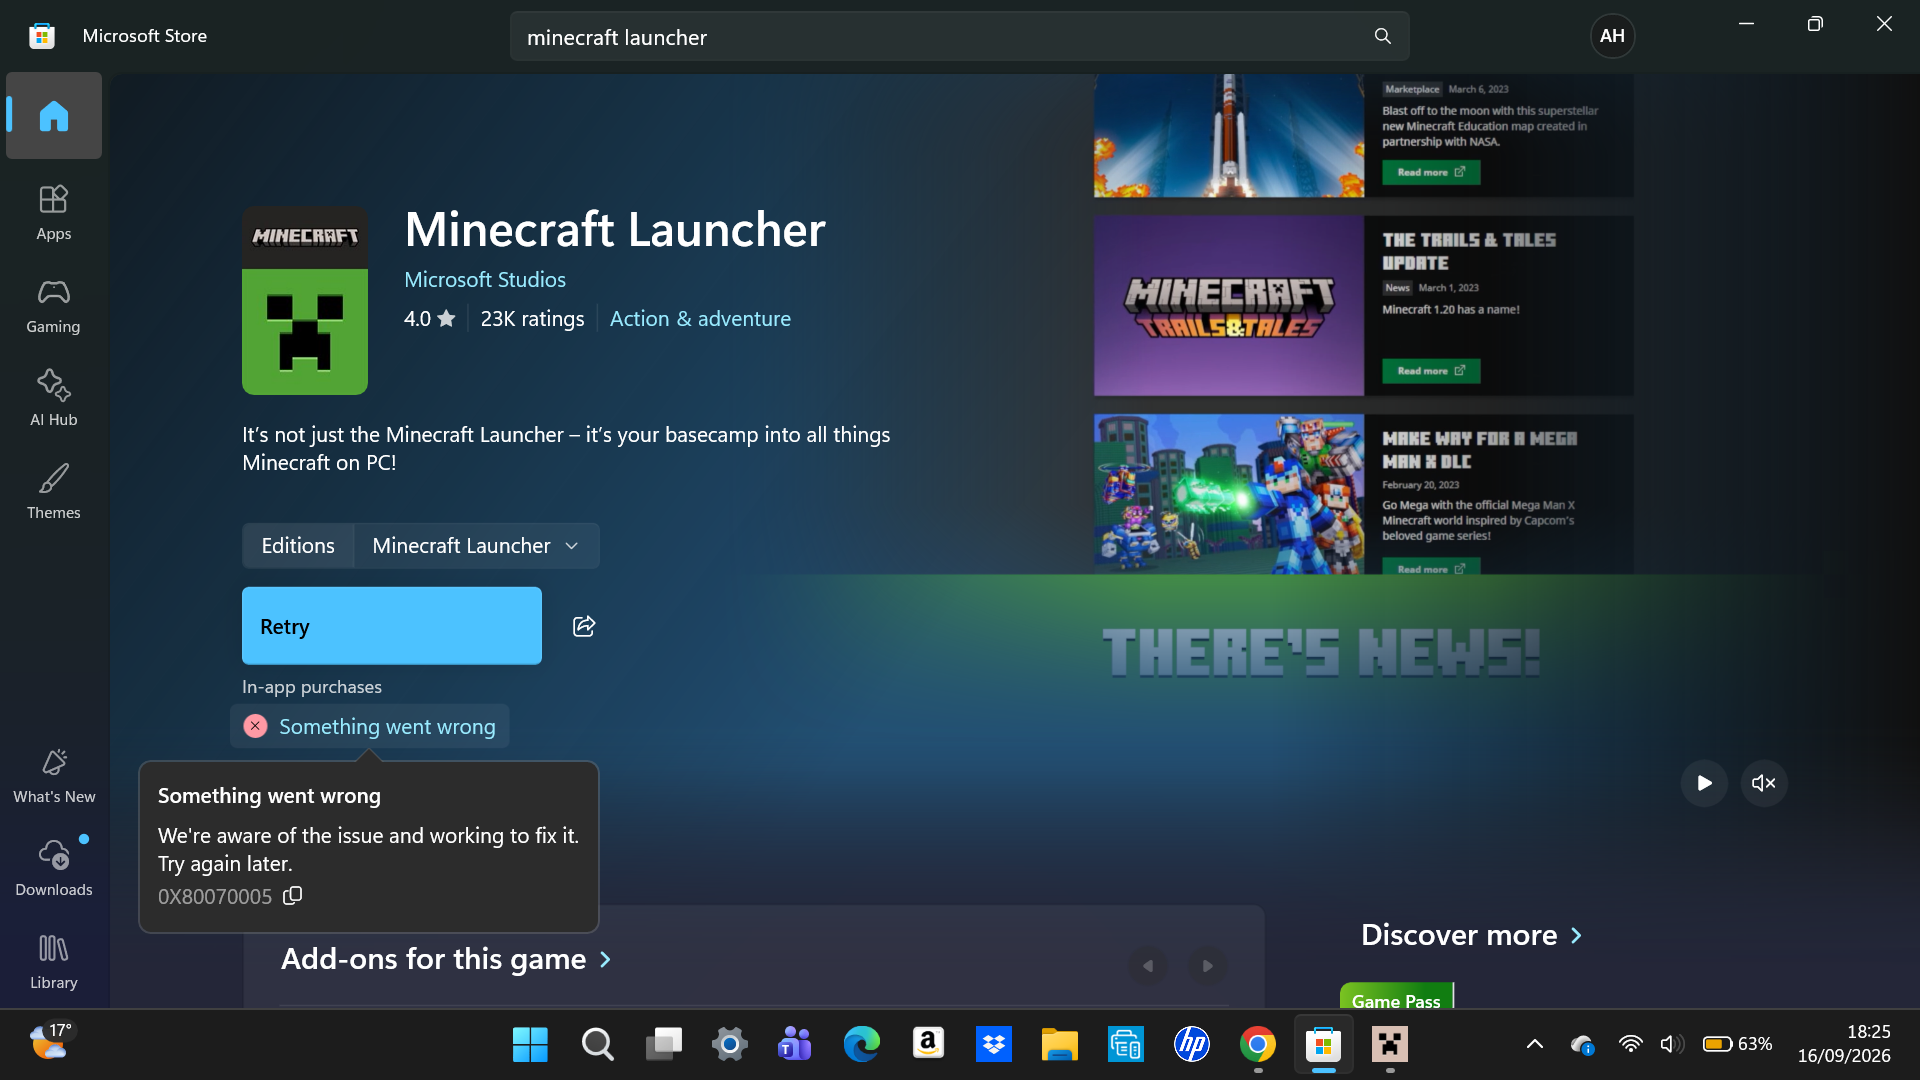Viewport: 1920px width, 1080px height.
Task: Show hidden system tray icons
Action: click(1534, 1044)
